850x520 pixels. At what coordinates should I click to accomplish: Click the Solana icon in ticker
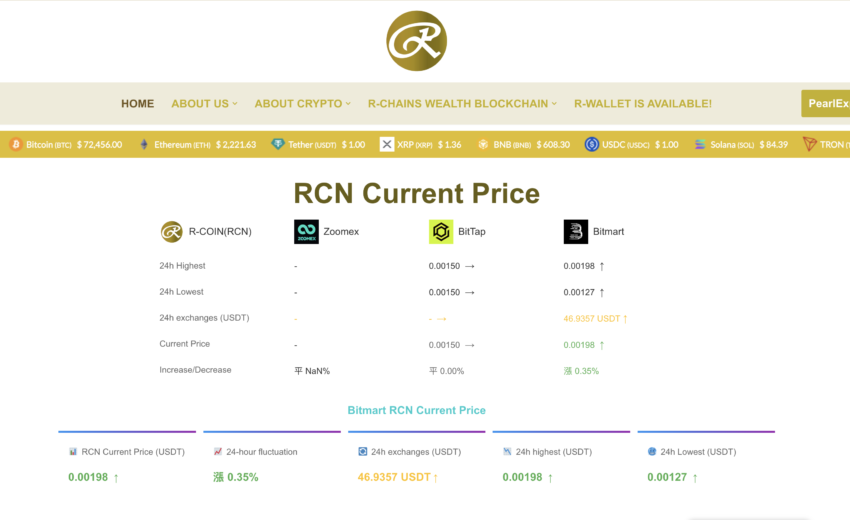tap(700, 144)
